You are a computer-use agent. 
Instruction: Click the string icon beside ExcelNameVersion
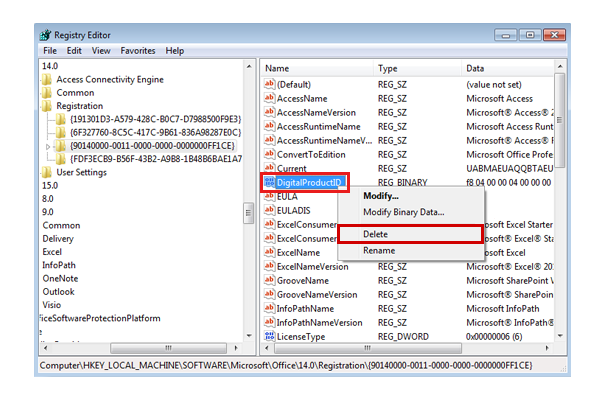pyautogui.click(x=269, y=266)
